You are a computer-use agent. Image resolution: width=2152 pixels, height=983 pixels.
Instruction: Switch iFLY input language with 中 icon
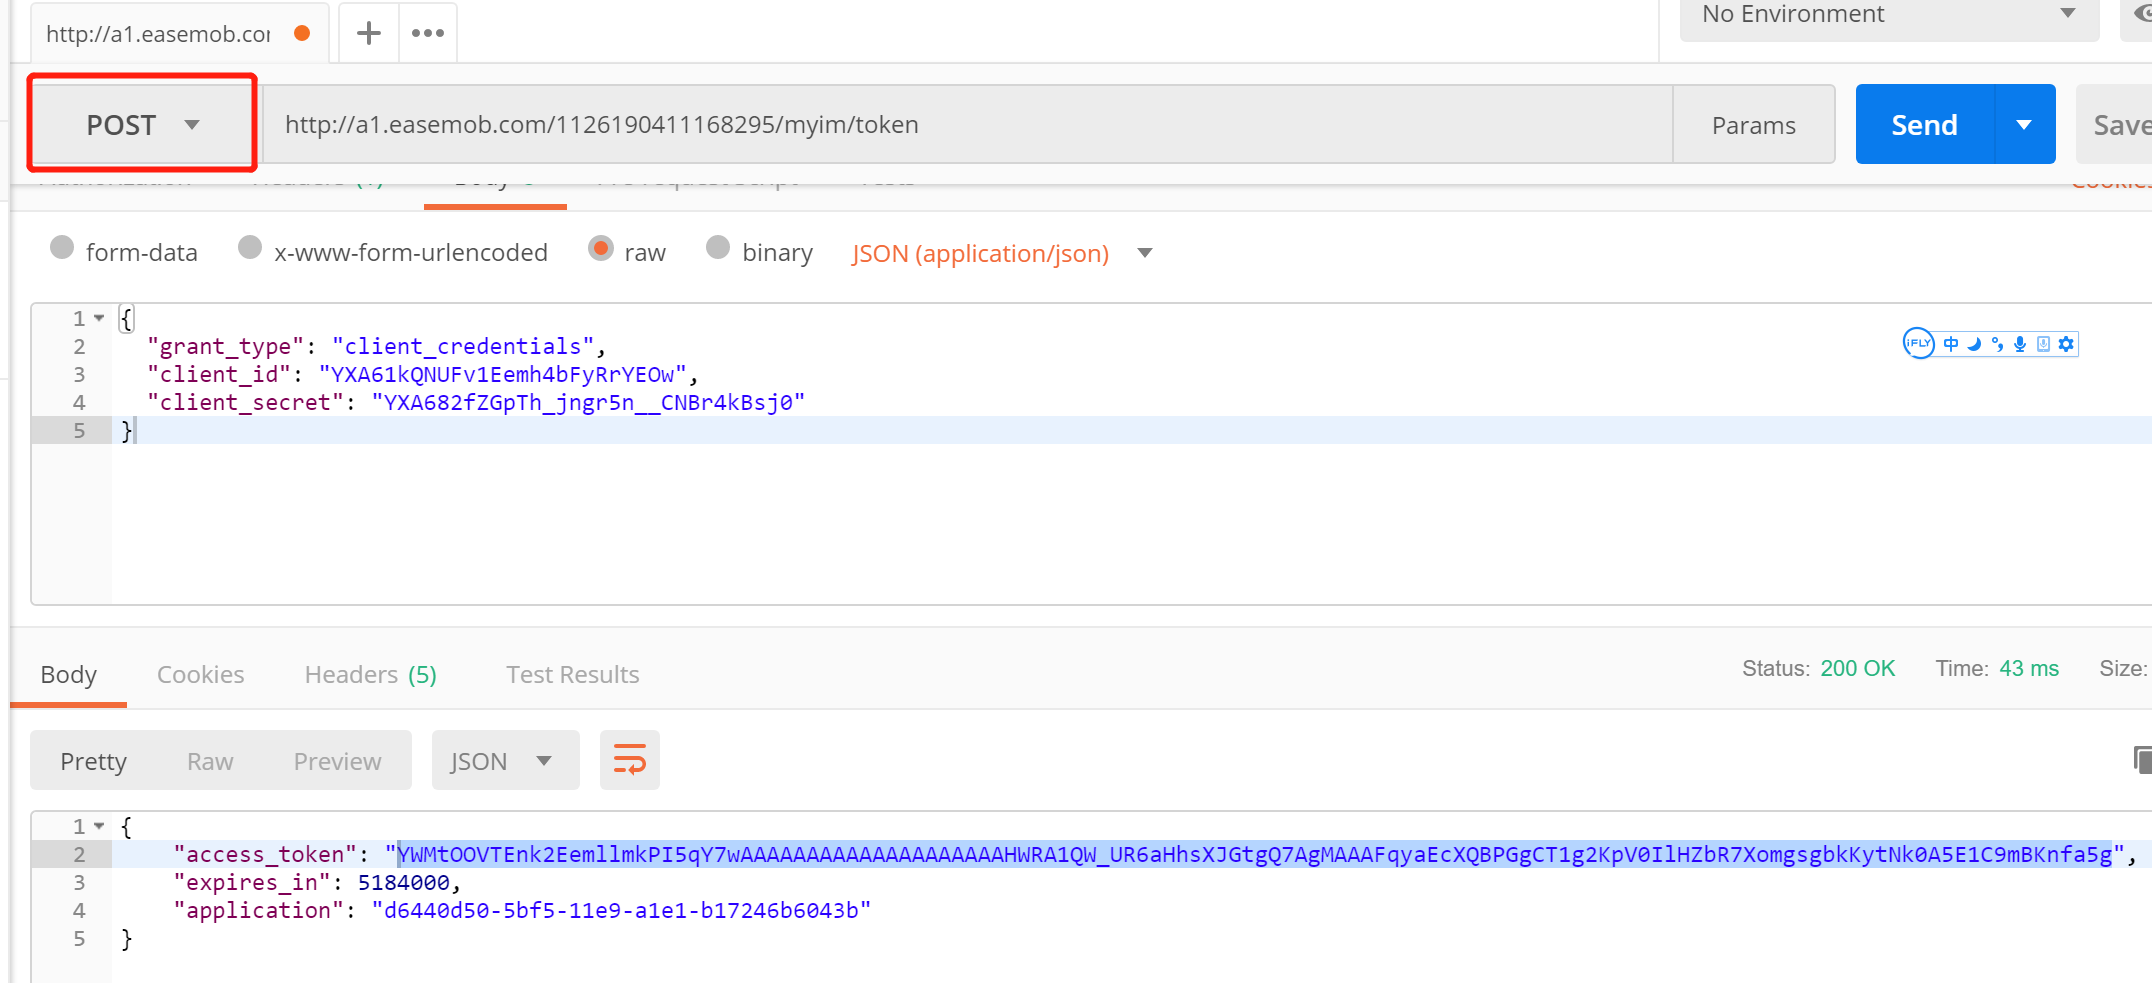(1951, 344)
